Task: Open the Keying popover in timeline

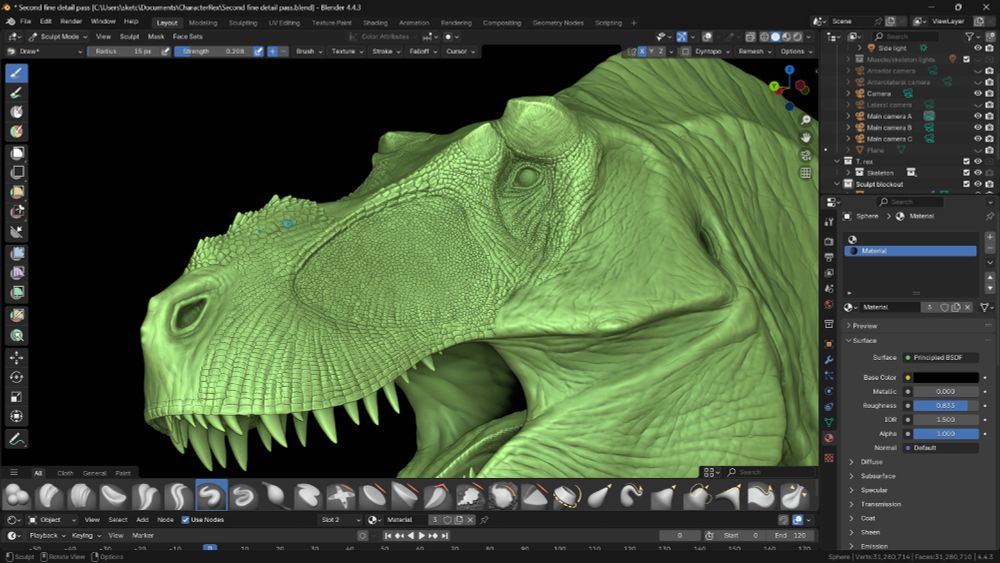Action: click(85, 536)
